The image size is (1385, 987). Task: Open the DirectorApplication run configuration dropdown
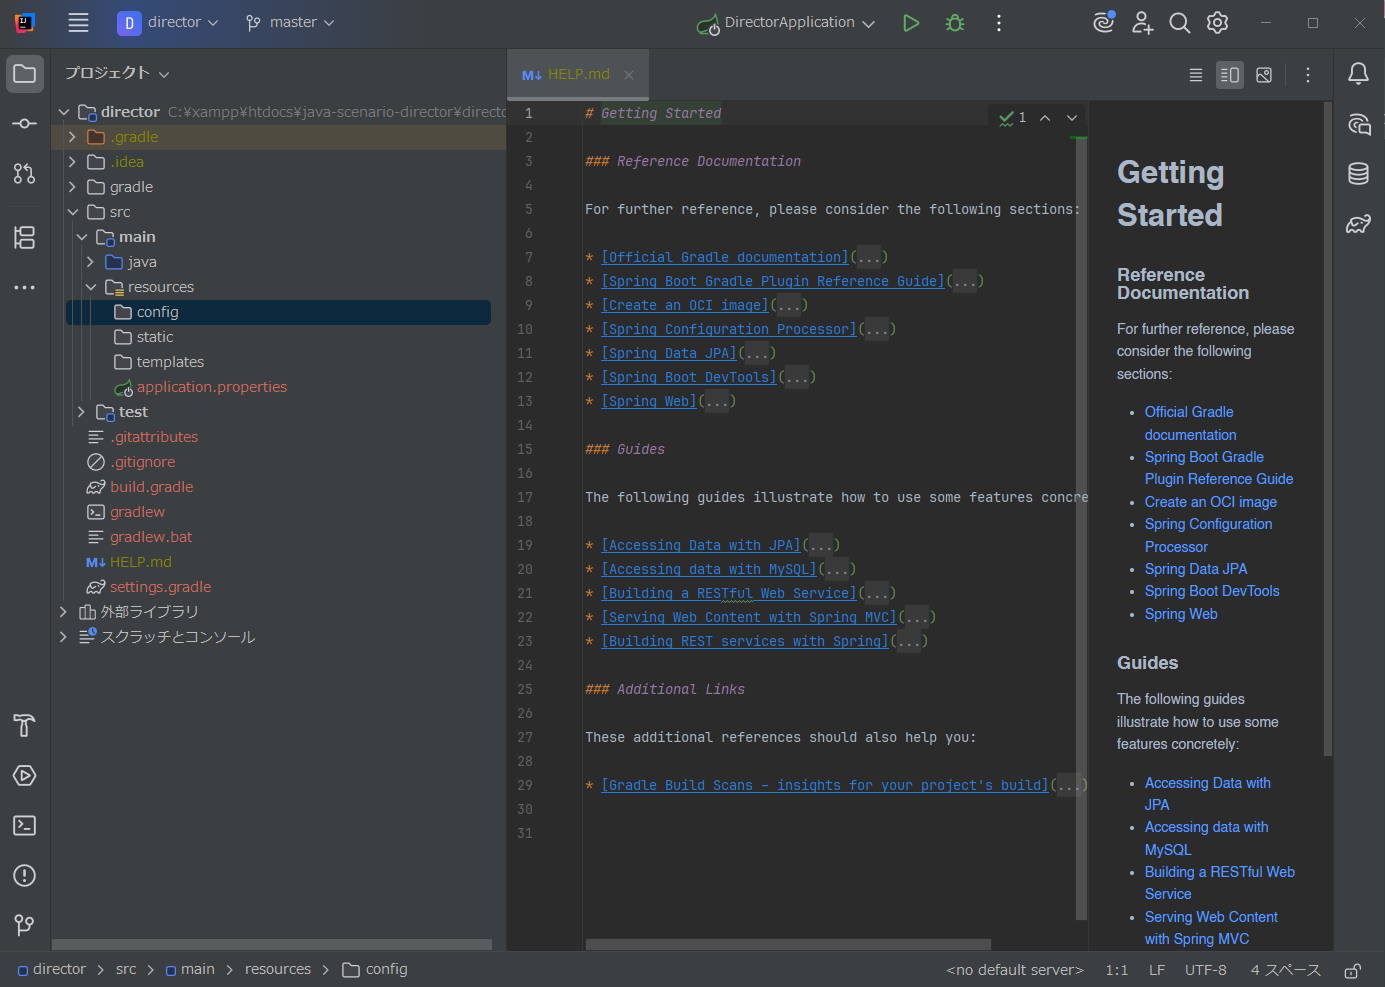click(784, 21)
